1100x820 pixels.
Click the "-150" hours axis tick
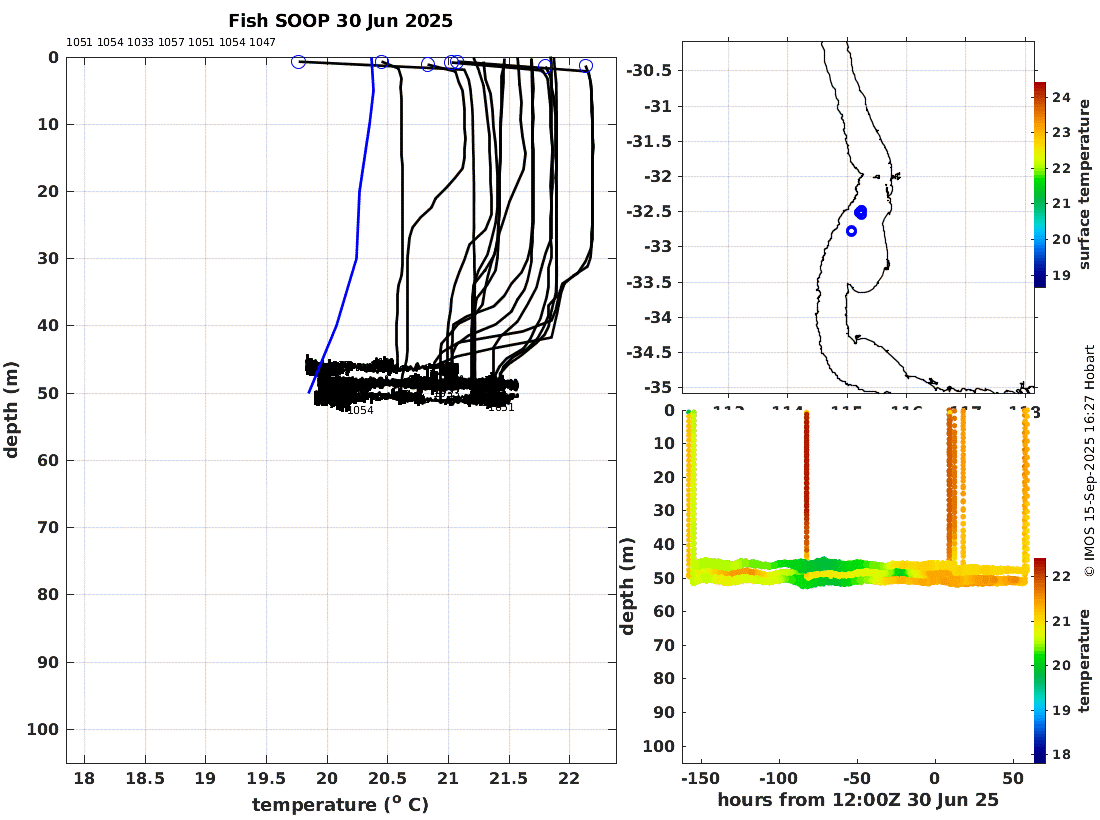699,779
